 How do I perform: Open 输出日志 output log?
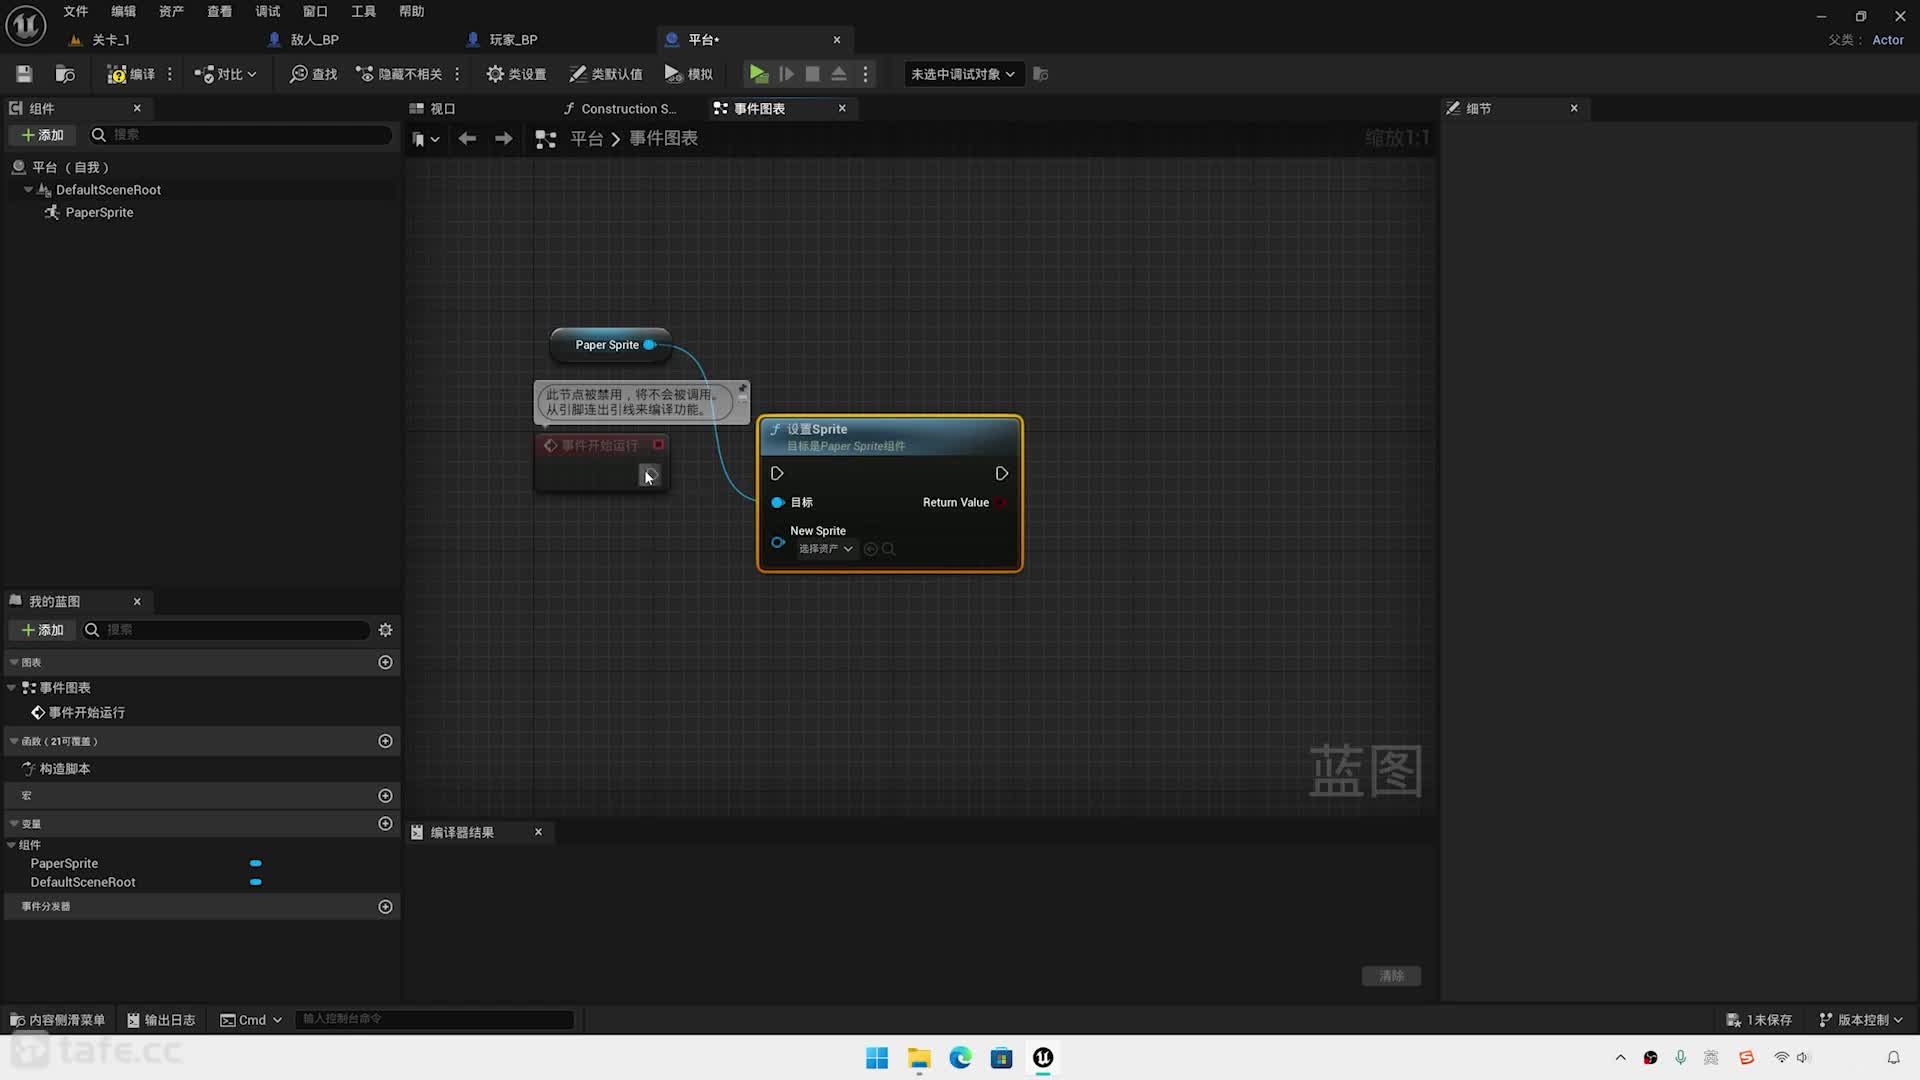(161, 1020)
